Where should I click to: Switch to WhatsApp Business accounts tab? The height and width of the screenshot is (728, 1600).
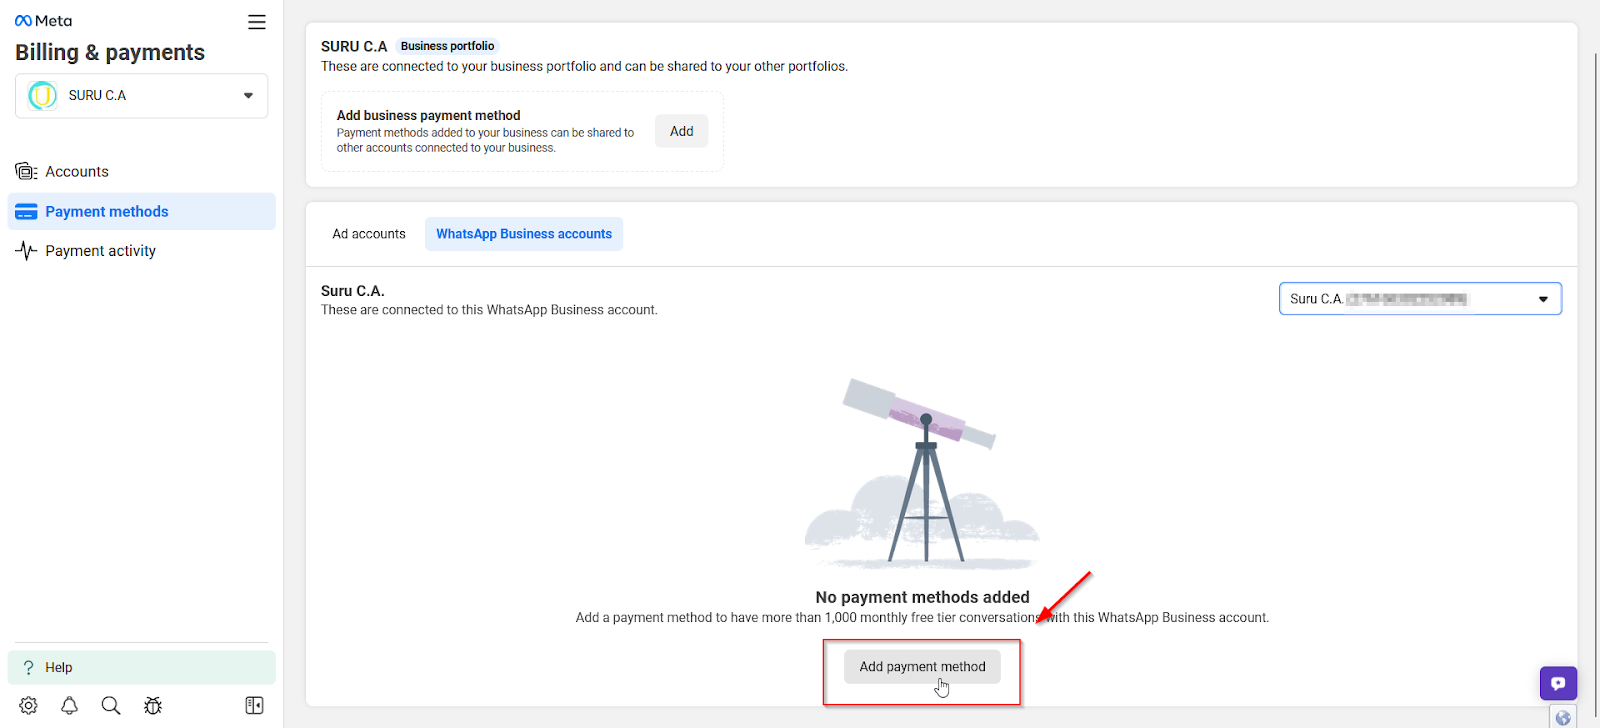(524, 234)
